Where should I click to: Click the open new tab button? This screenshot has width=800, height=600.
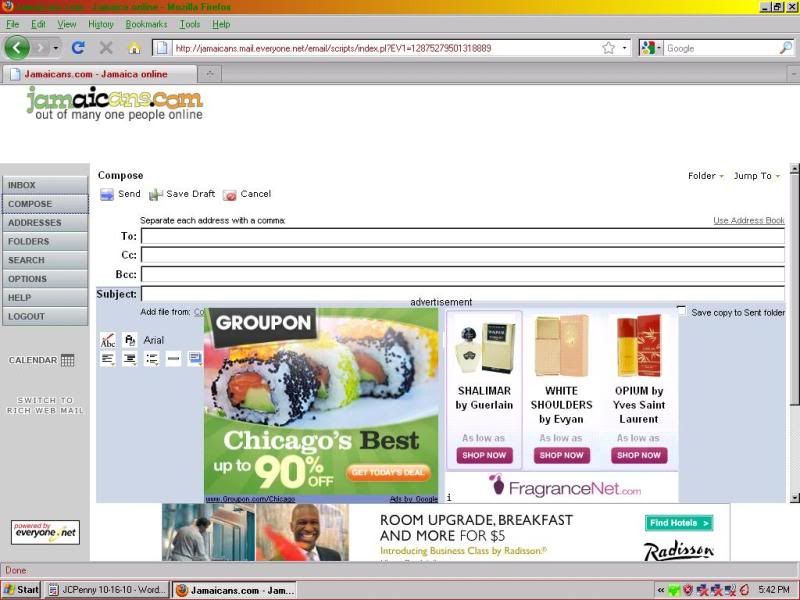(210, 74)
